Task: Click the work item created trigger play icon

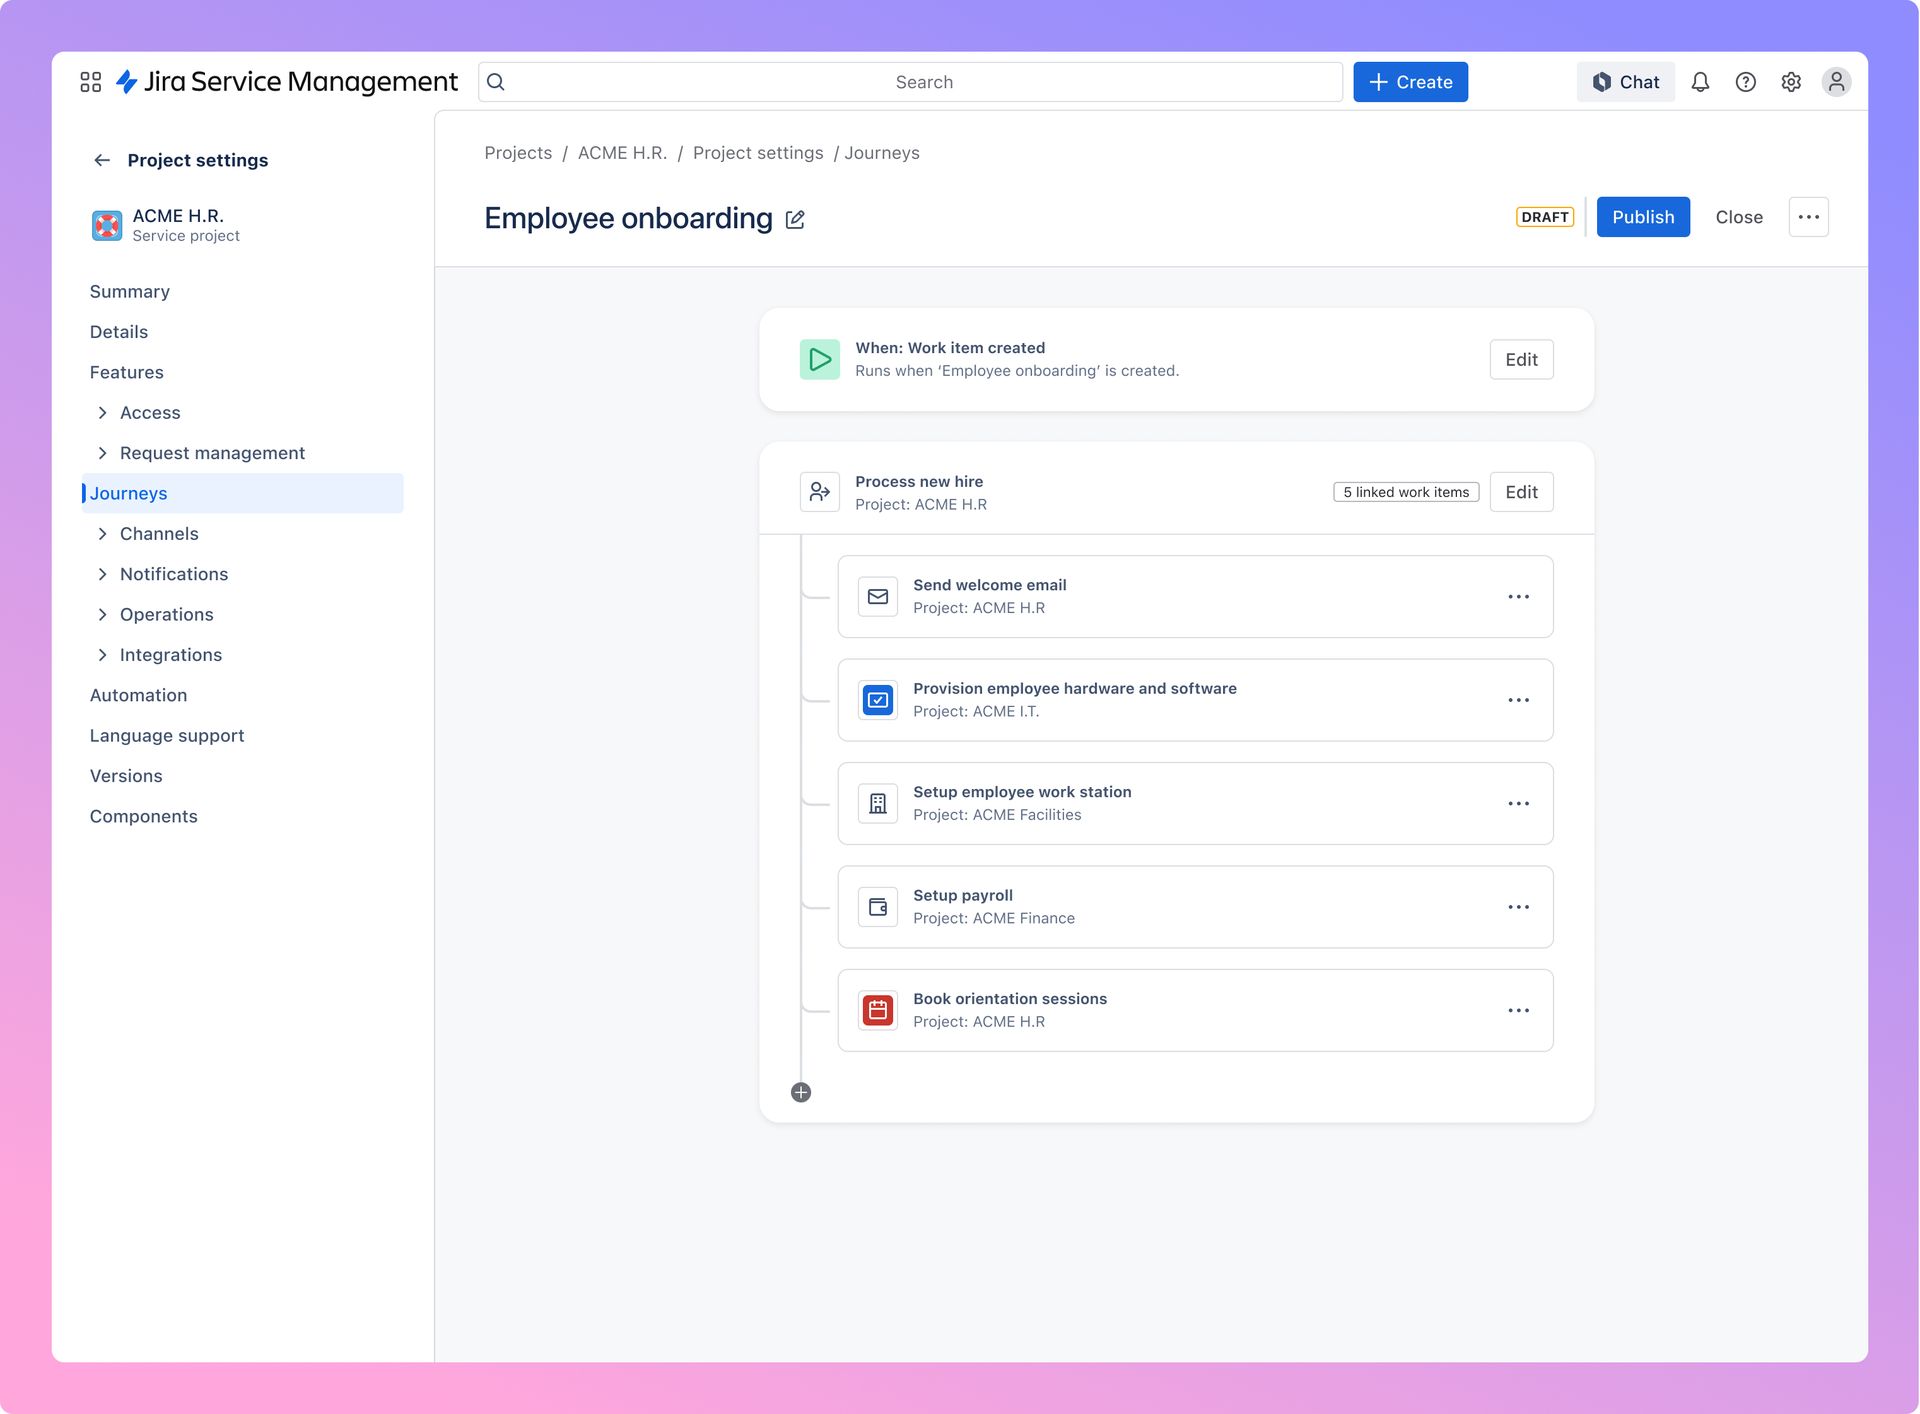Action: tap(820, 359)
